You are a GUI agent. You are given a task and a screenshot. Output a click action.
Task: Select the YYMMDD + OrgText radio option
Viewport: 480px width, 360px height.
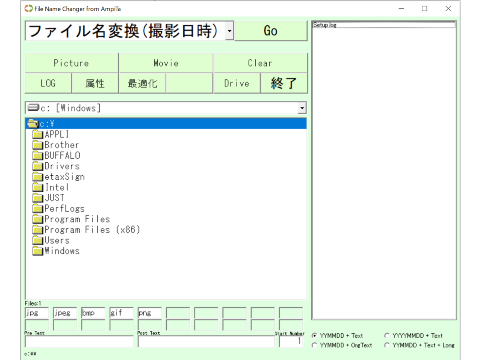(342, 345)
